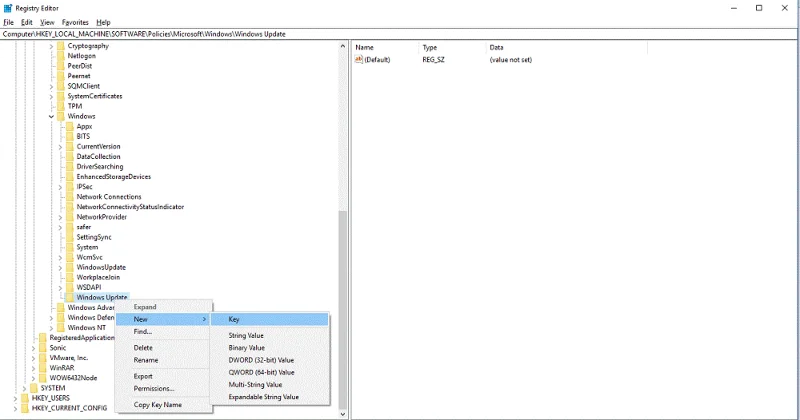The image size is (800, 420).
Task: Click the NetworkProvider folder icon
Action: coord(70,217)
